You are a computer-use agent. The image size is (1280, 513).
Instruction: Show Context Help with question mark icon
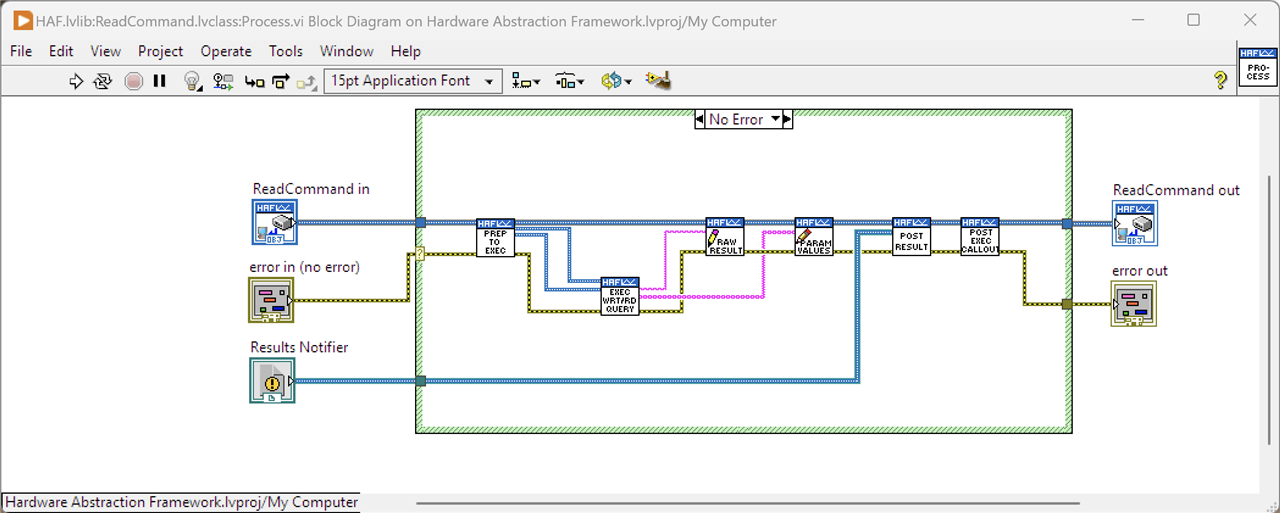[1220, 81]
